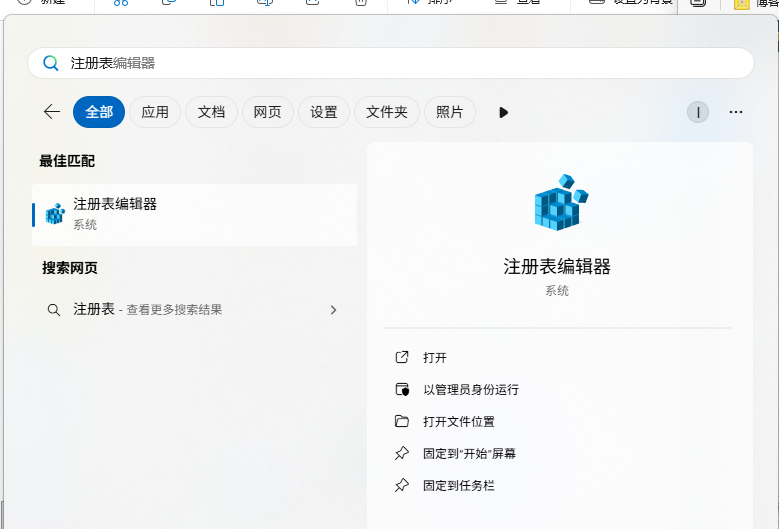Click the search box containing 注册表编辑器
The width and height of the screenshot is (779, 529).
(x=390, y=63)
